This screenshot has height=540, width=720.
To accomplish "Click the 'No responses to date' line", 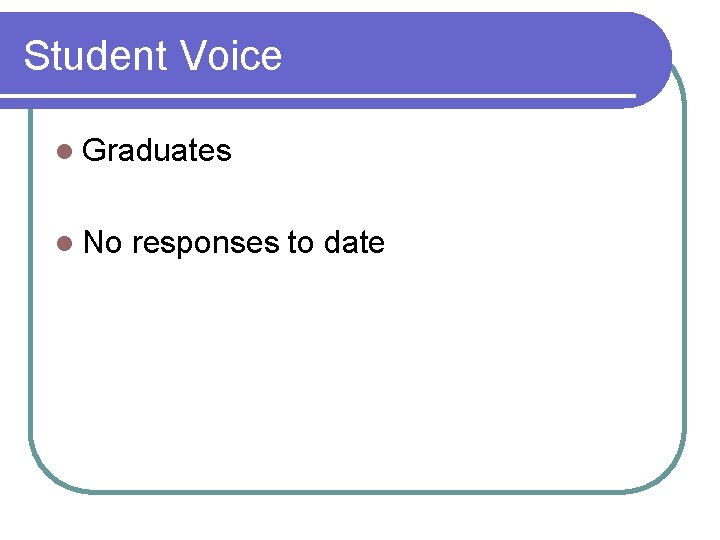I will pyautogui.click(x=234, y=243).
